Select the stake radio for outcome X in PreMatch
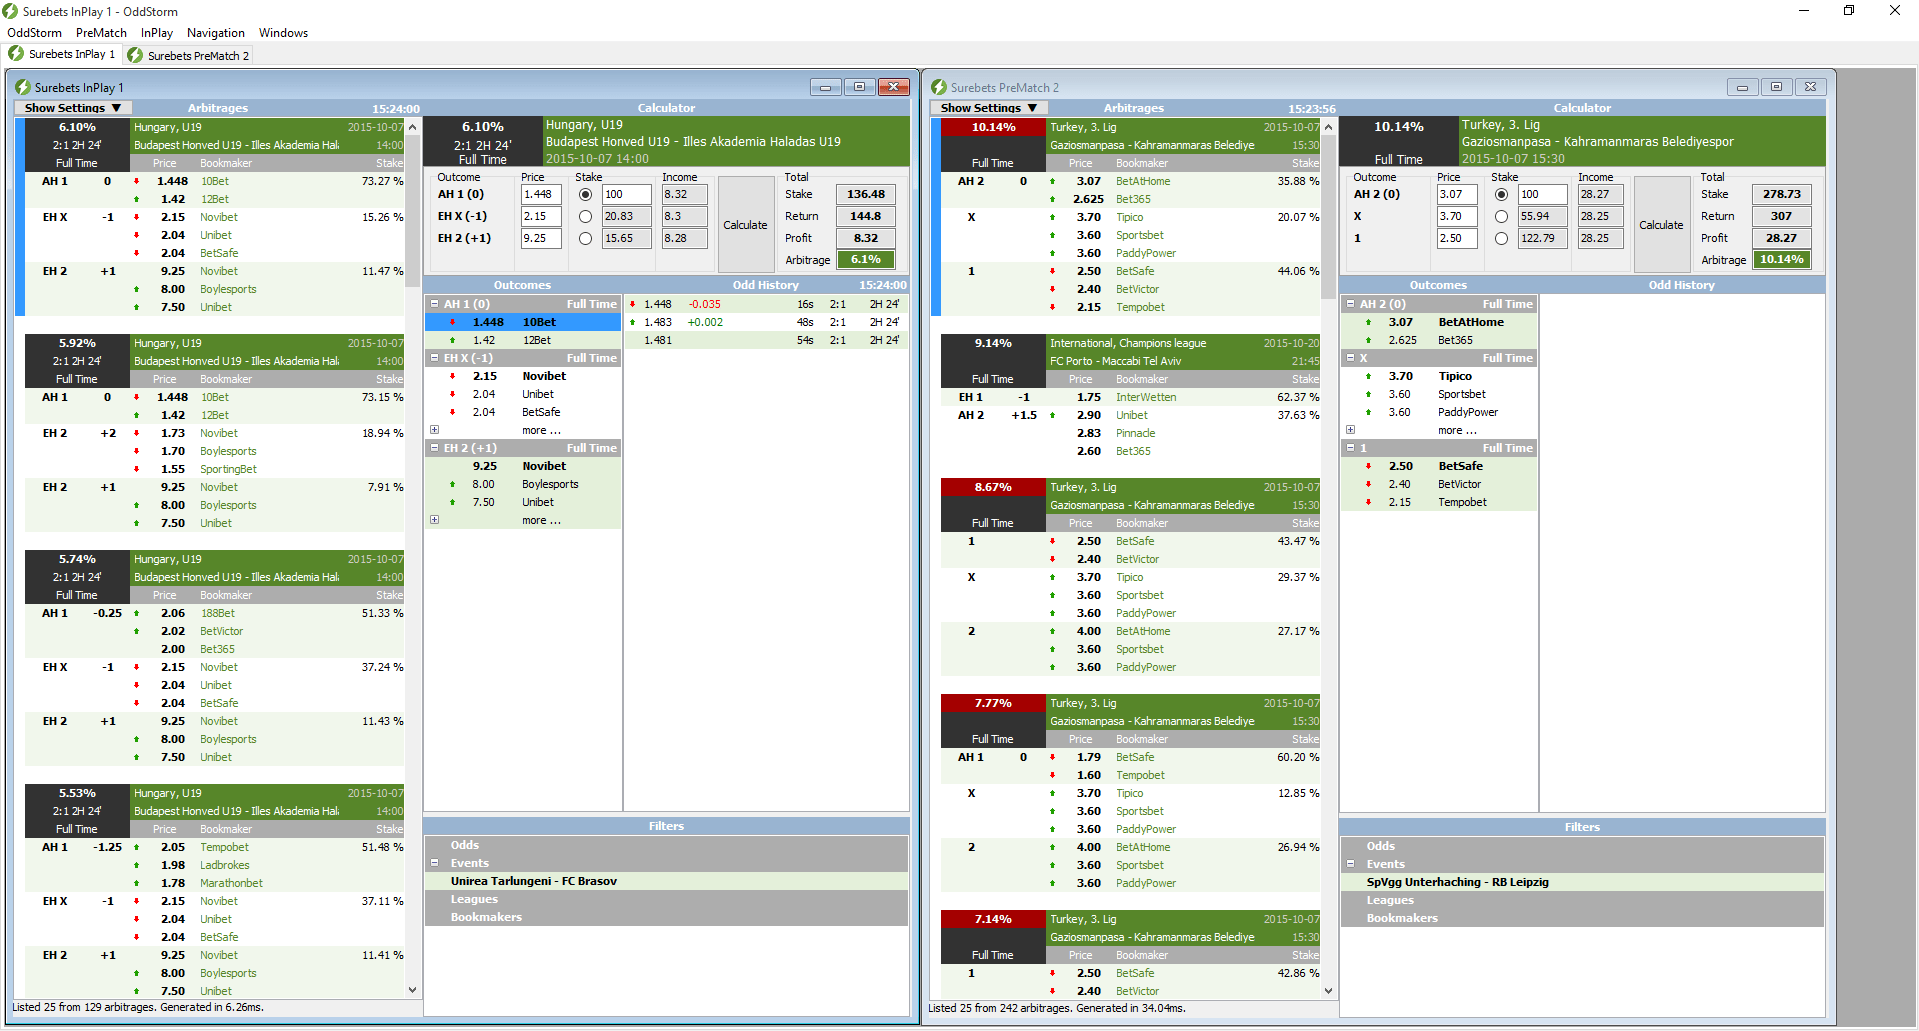 [1501, 216]
